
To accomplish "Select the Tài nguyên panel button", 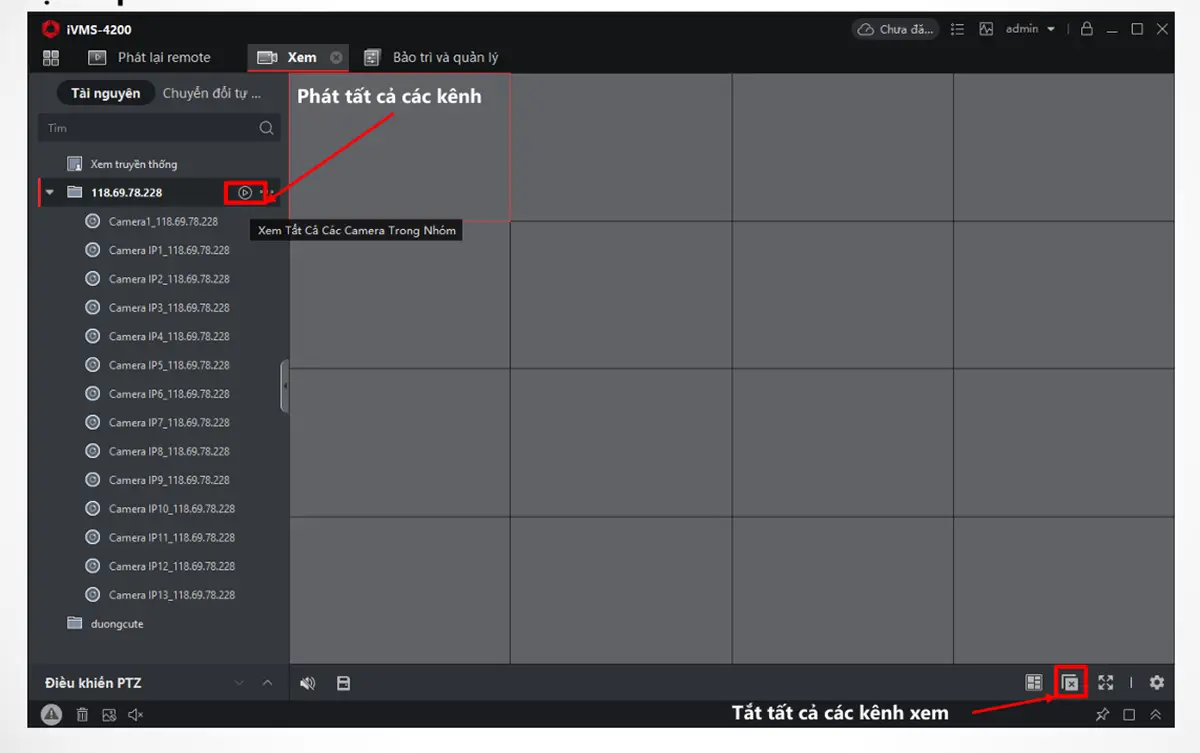I will point(105,94).
